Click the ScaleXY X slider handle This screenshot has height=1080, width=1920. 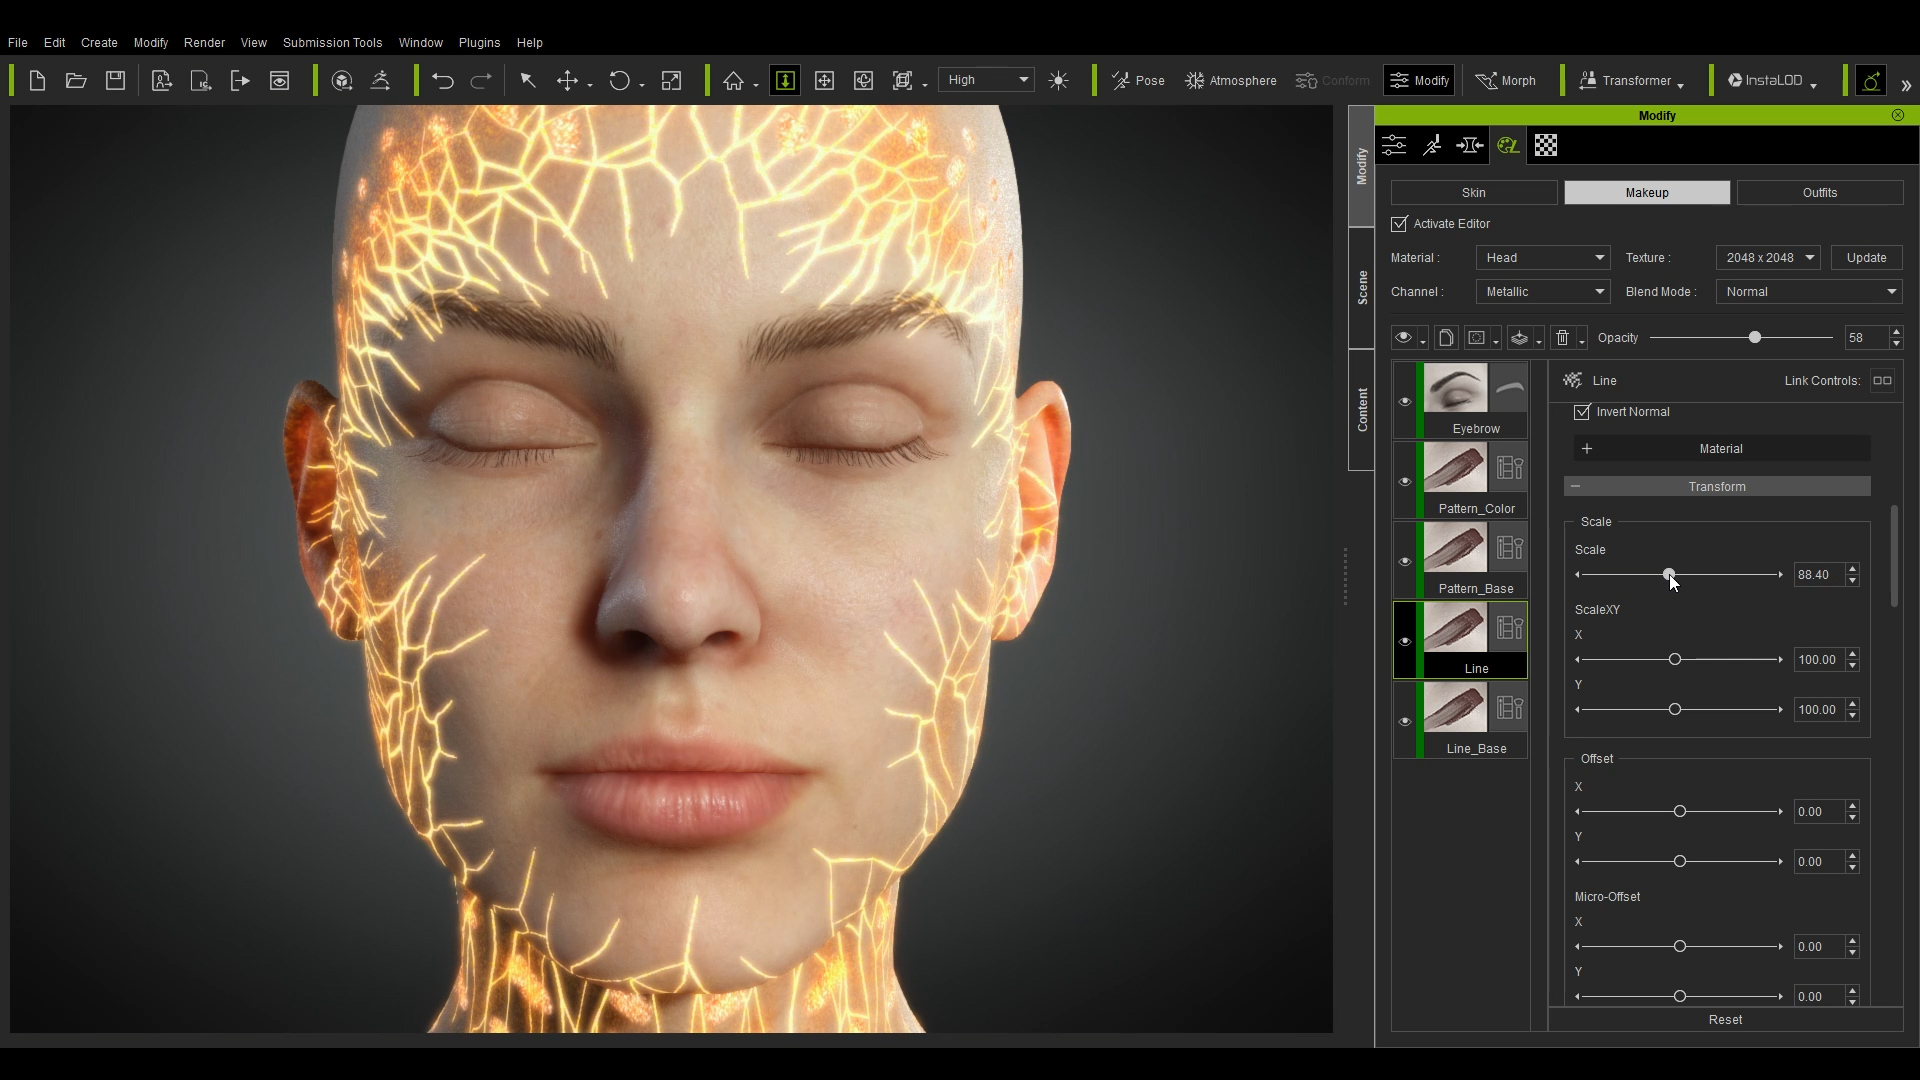(x=1675, y=660)
